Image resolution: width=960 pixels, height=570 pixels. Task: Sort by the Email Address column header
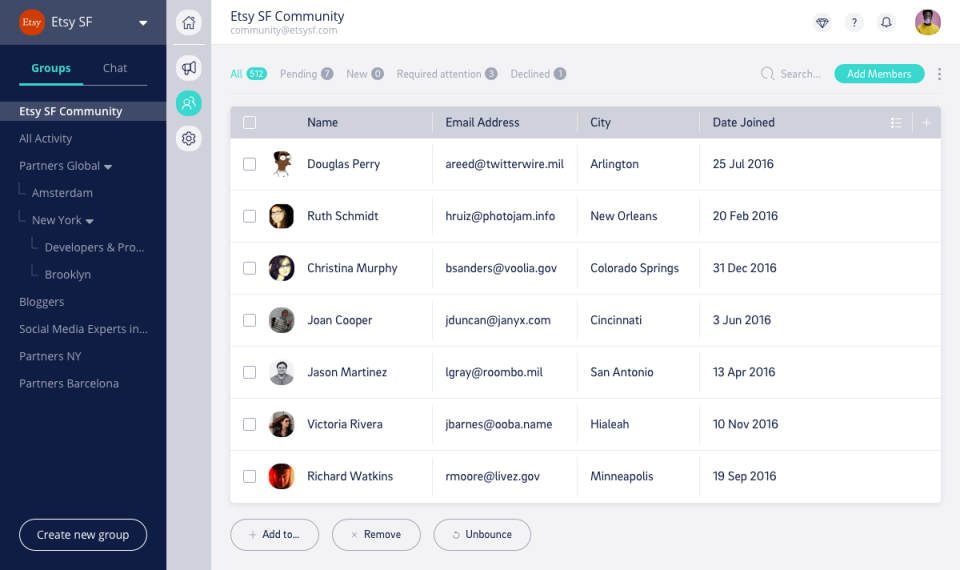[482, 122]
